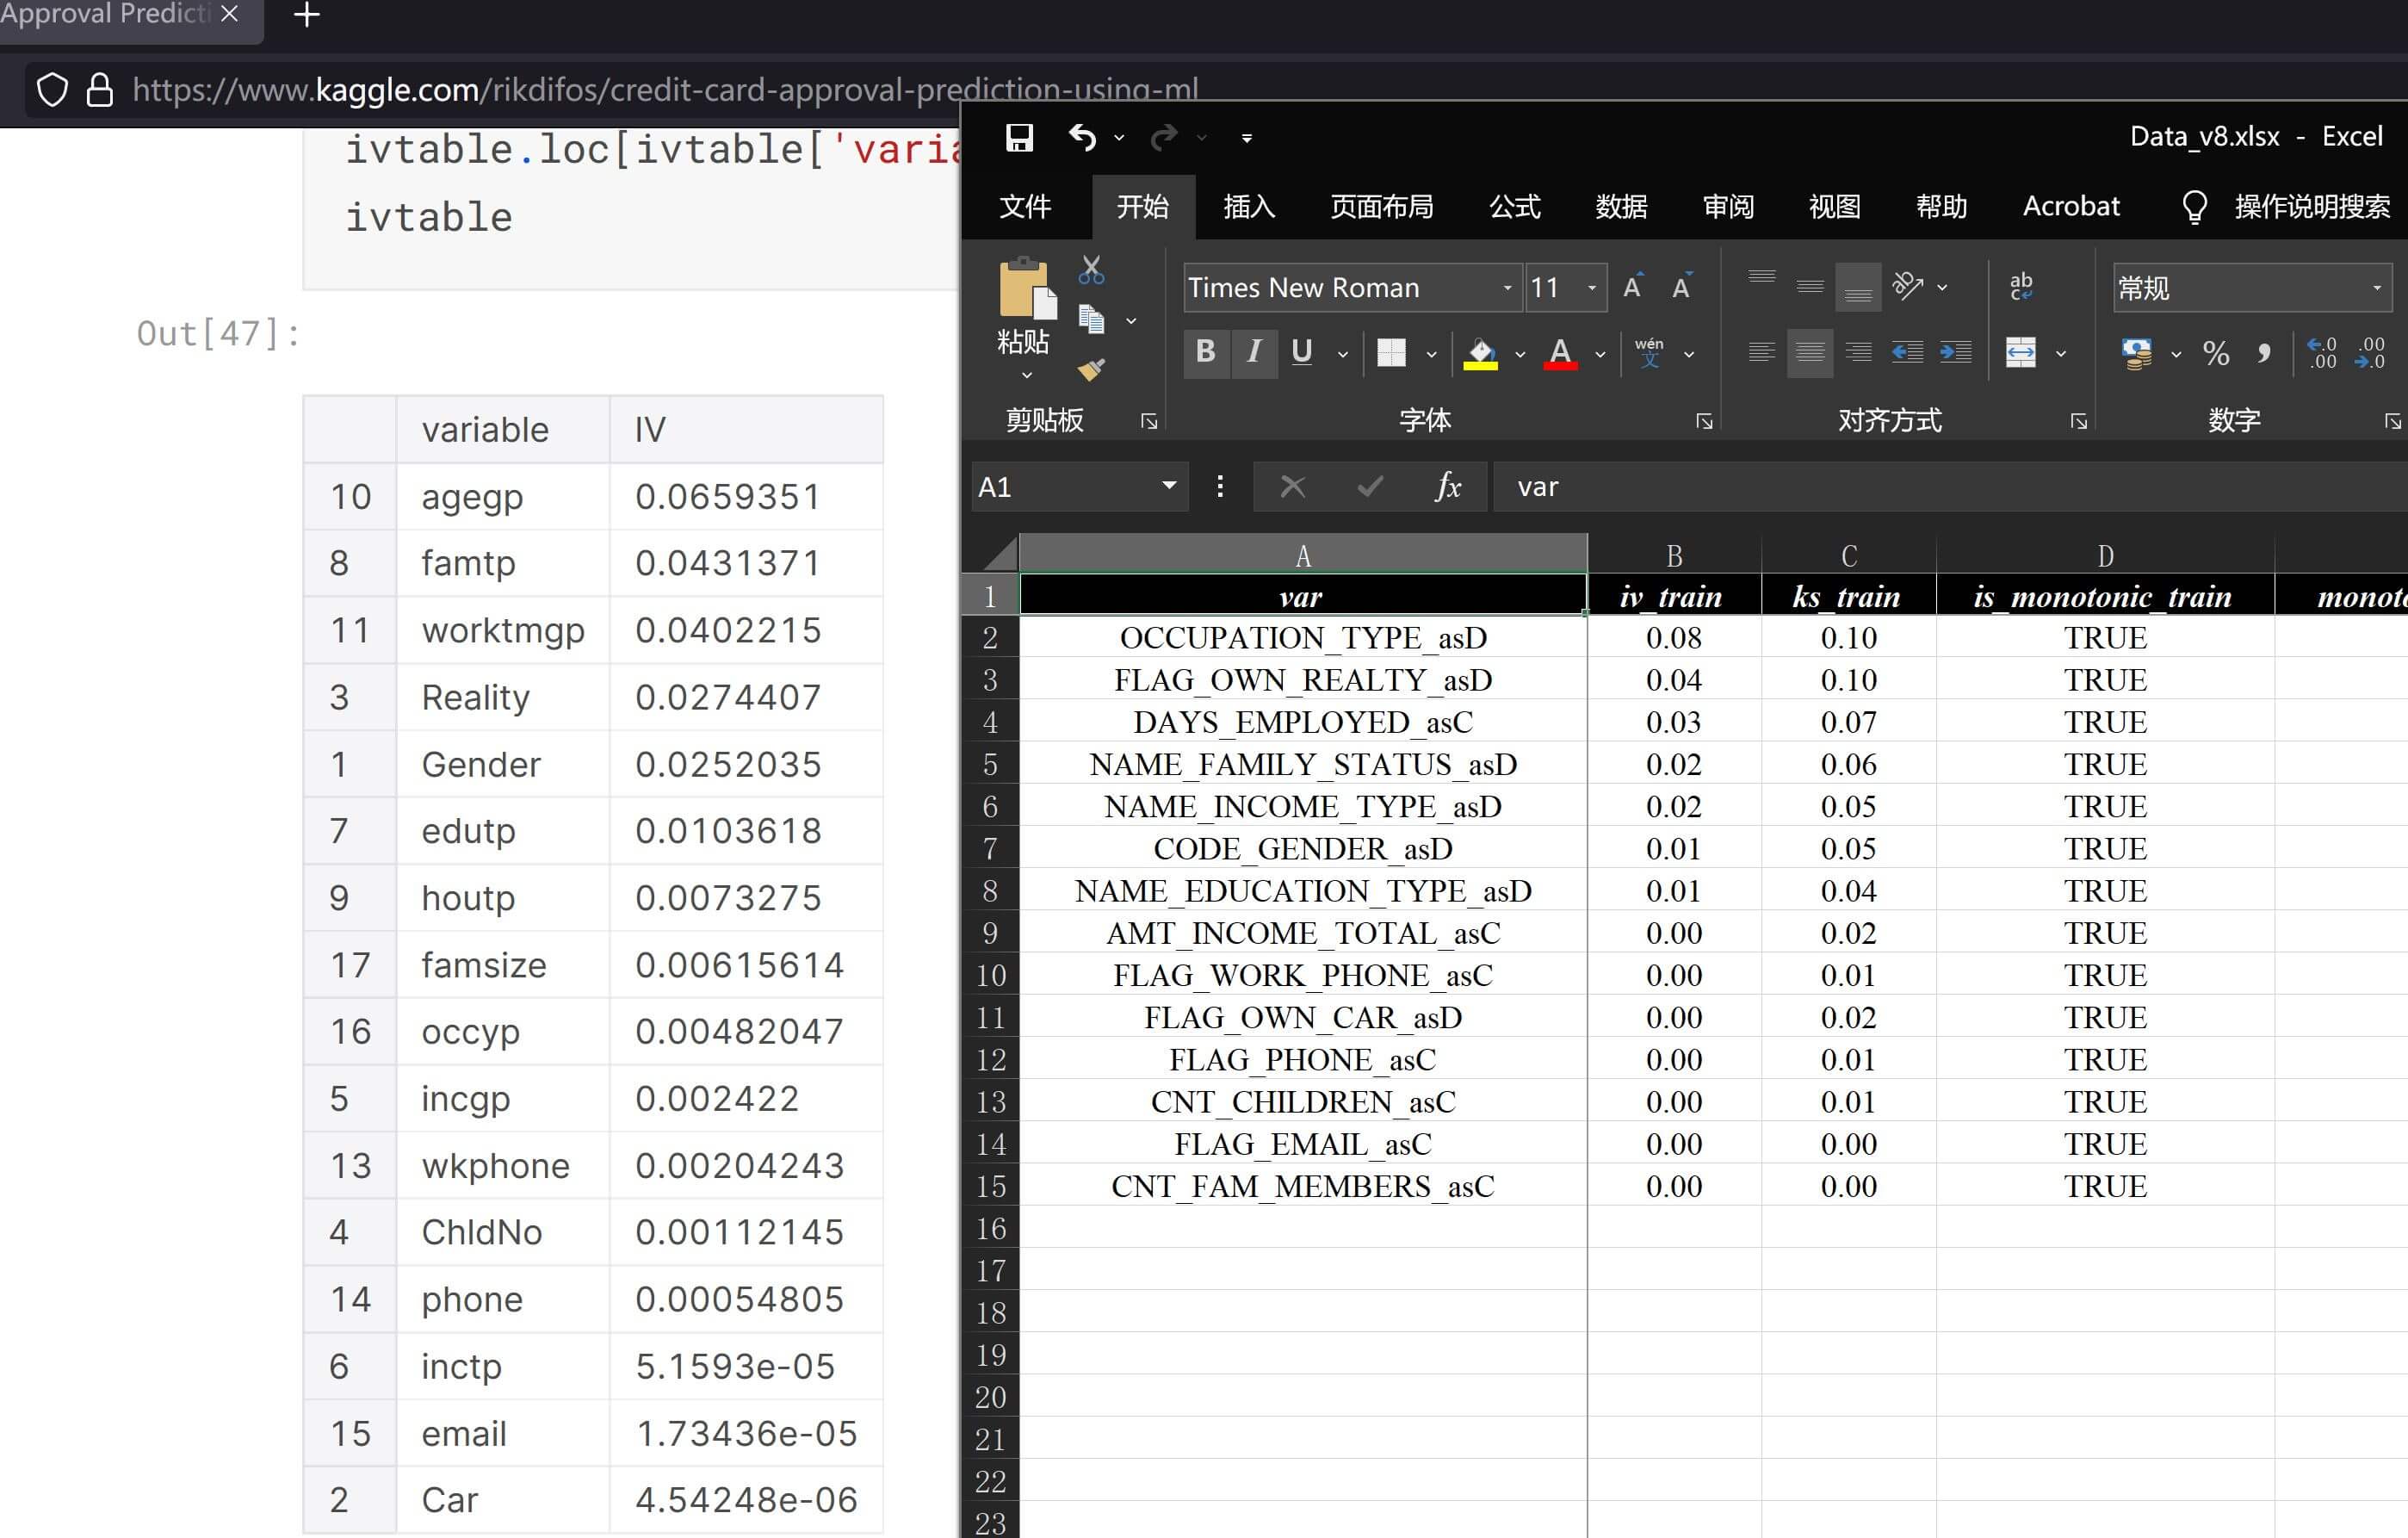Select the Format Painter brush icon
Image resolution: width=2408 pixels, height=1538 pixels.
(x=1091, y=370)
